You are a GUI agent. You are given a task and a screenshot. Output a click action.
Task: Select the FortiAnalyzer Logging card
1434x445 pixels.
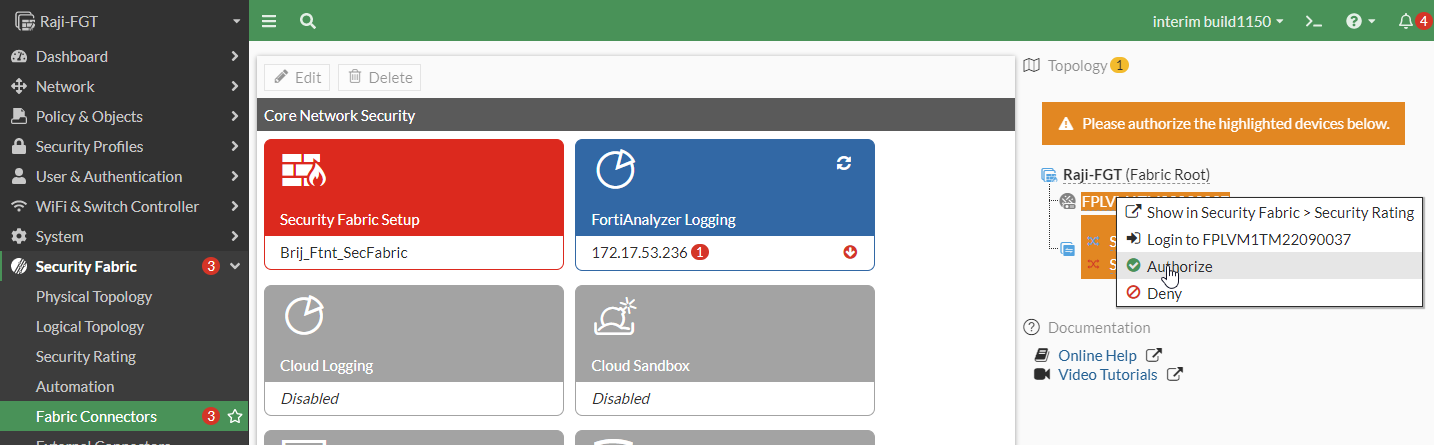(725, 204)
